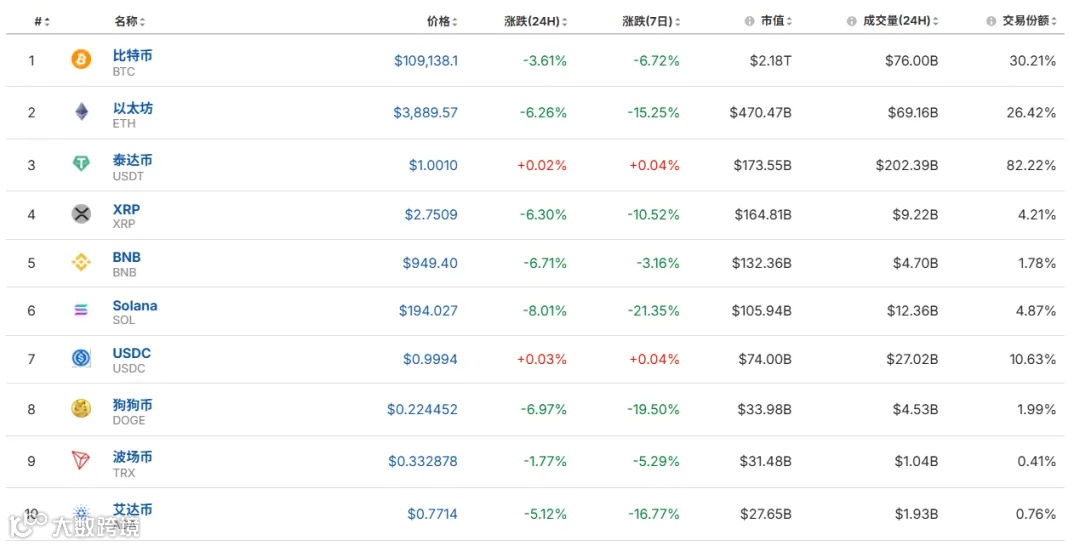This screenshot has height=546, width=1080.
Task: Click the BNB yellow icon
Action: (81, 262)
